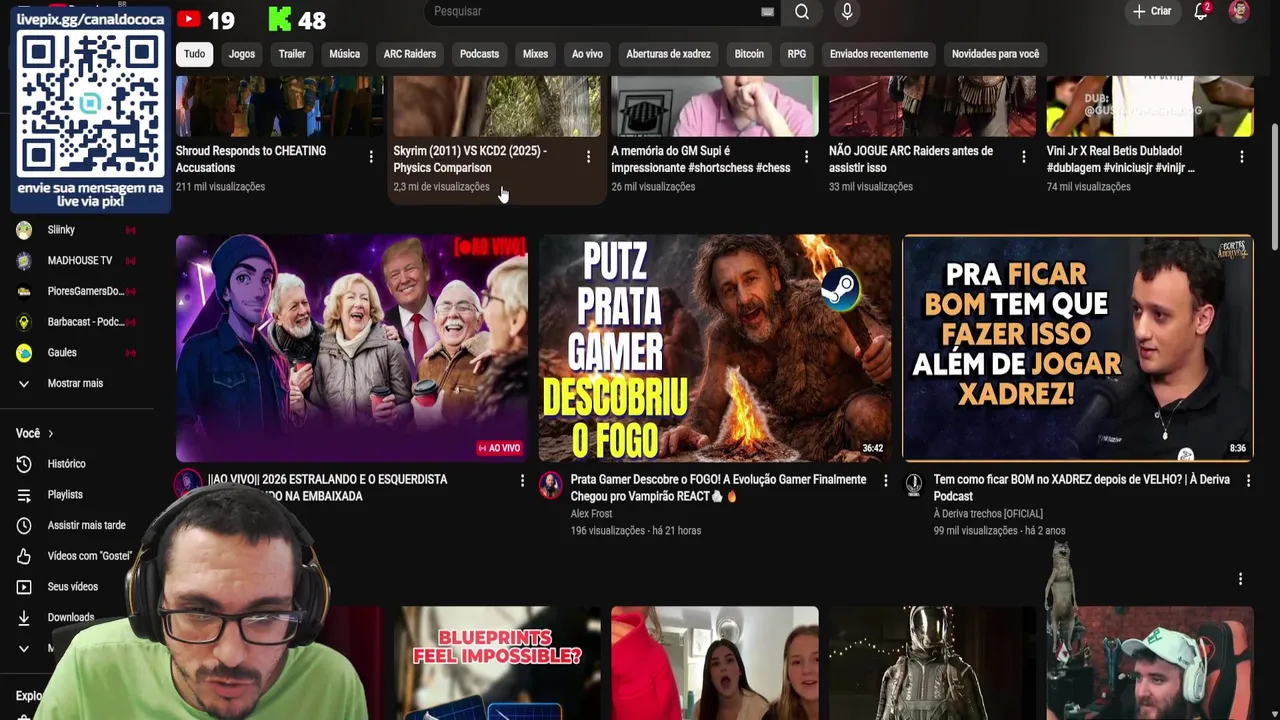This screenshot has width=1280, height=720.
Task: Open options for GM Supi memory short
Action: click(806, 157)
